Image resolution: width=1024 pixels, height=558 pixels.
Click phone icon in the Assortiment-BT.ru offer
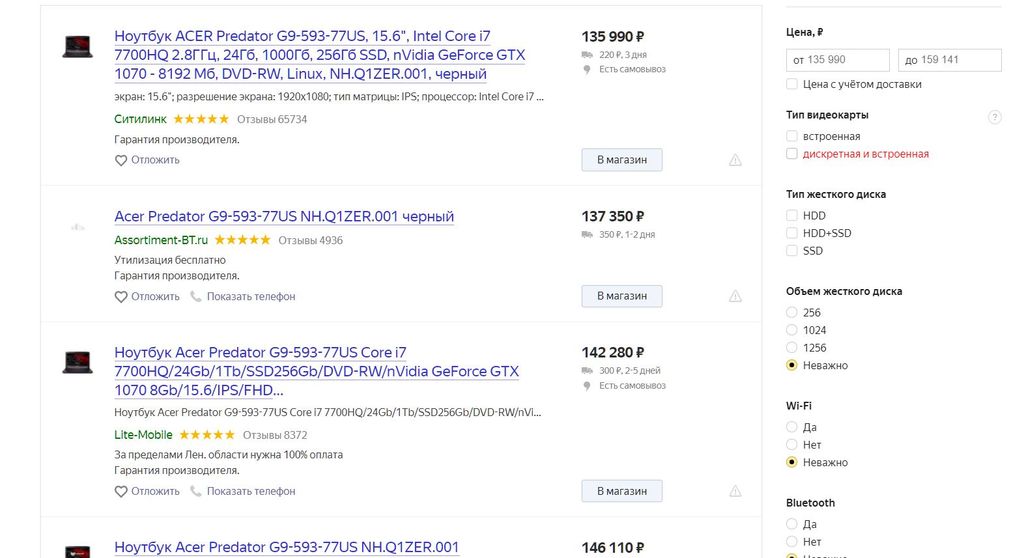coord(196,297)
